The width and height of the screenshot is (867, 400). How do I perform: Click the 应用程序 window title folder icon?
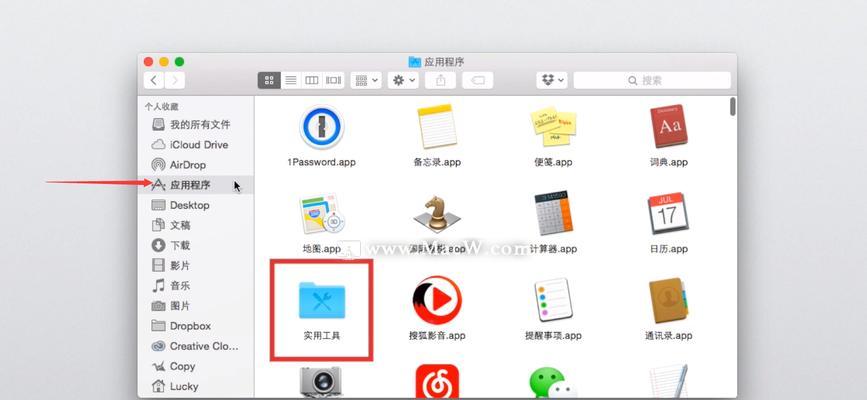[415, 61]
